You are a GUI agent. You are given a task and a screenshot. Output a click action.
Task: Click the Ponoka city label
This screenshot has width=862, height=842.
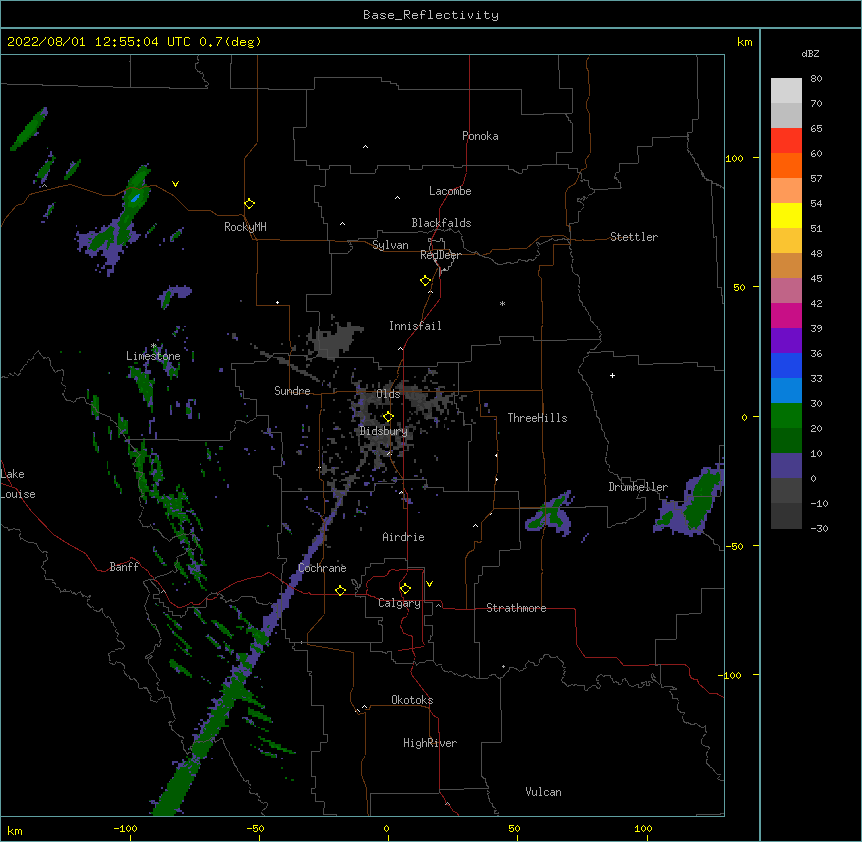(480, 136)
